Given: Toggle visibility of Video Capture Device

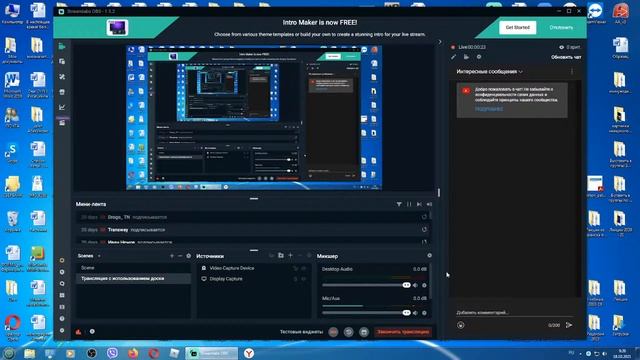Looking at the screenshot, I should click(304, 268).
